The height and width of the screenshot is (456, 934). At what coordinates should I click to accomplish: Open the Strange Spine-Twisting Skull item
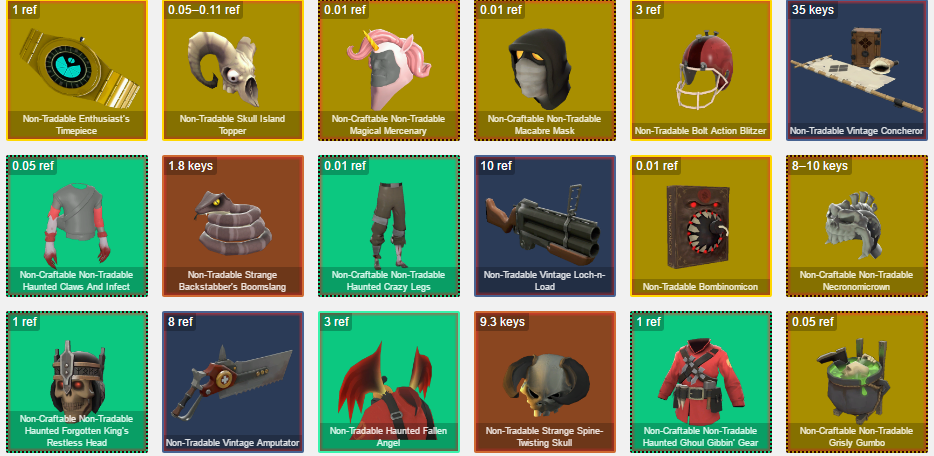544,382
